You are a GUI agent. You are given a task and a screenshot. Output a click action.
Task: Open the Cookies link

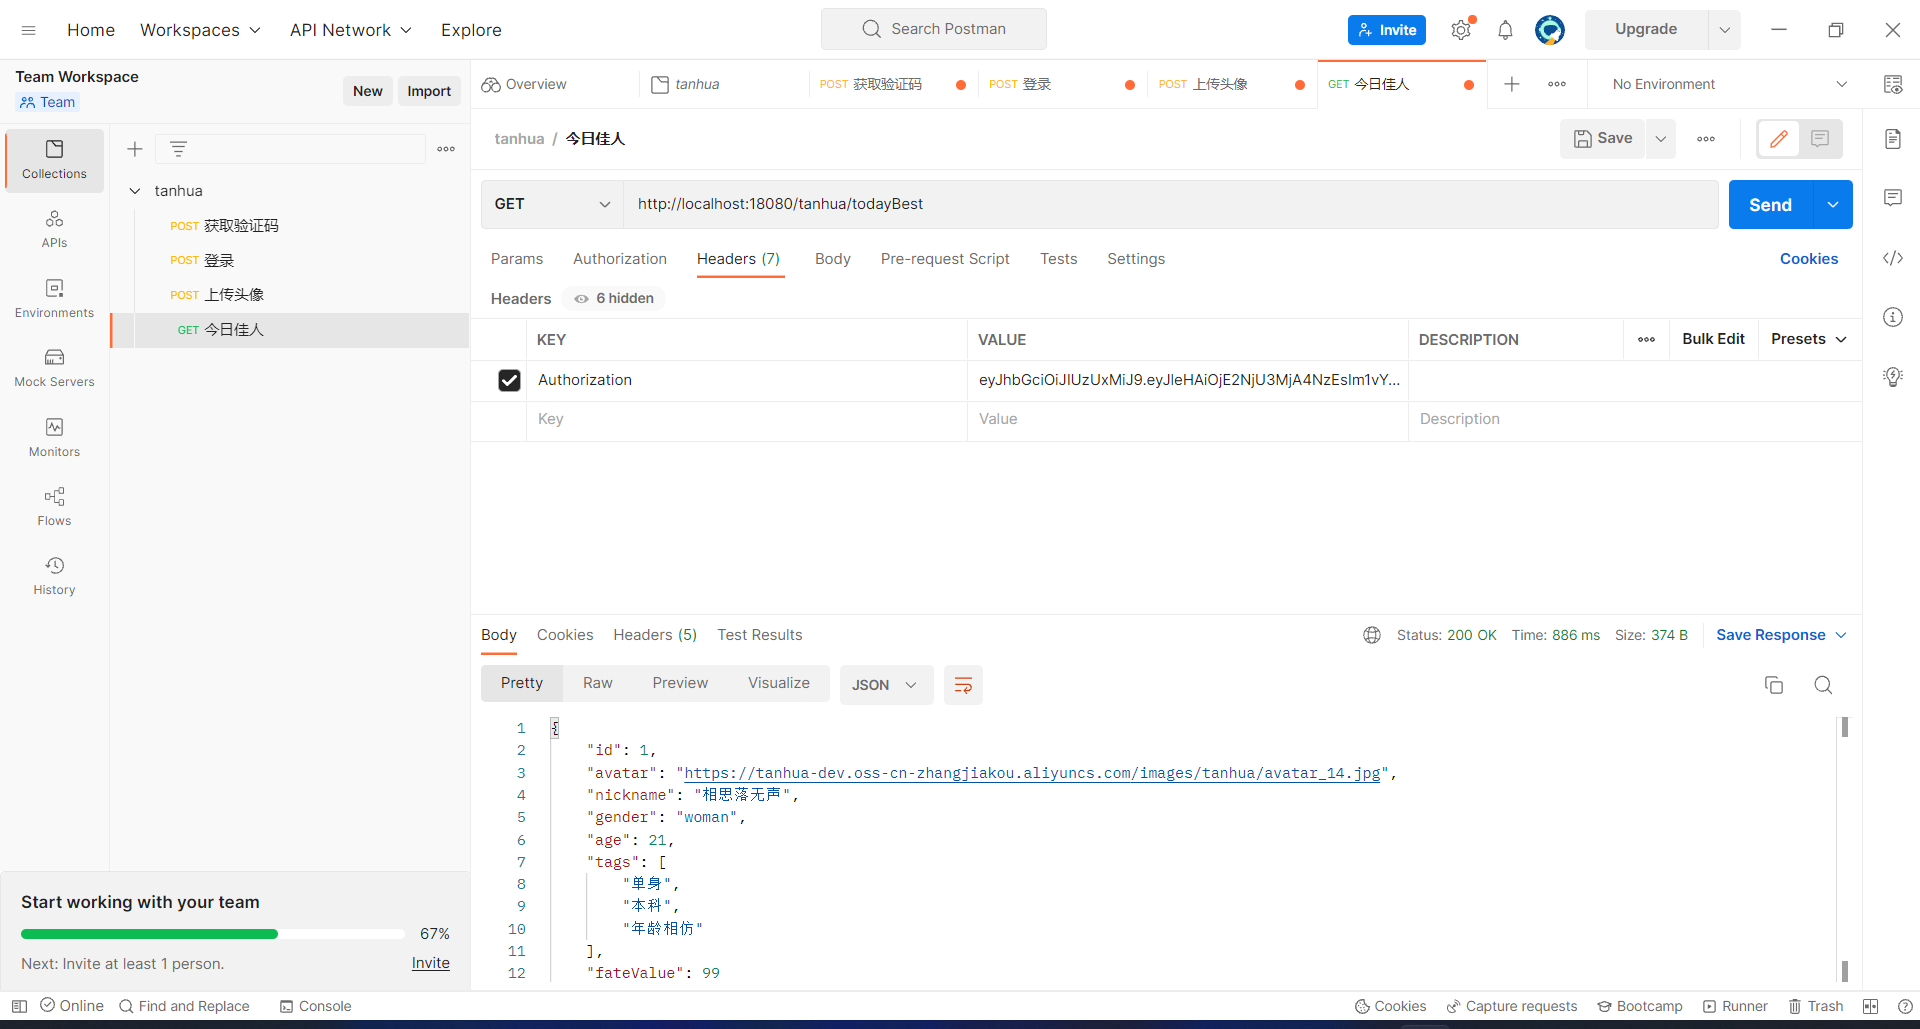[x=1809, y=259]
